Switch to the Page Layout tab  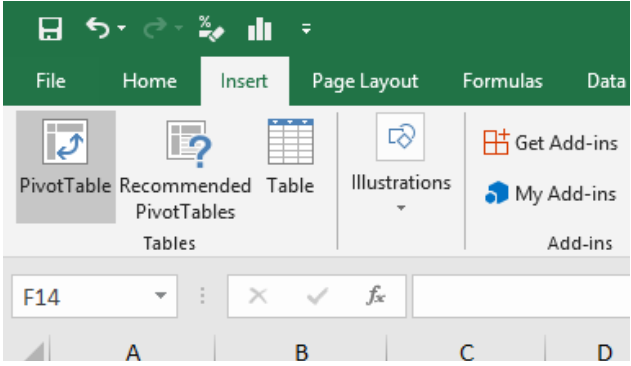point(365,81)
